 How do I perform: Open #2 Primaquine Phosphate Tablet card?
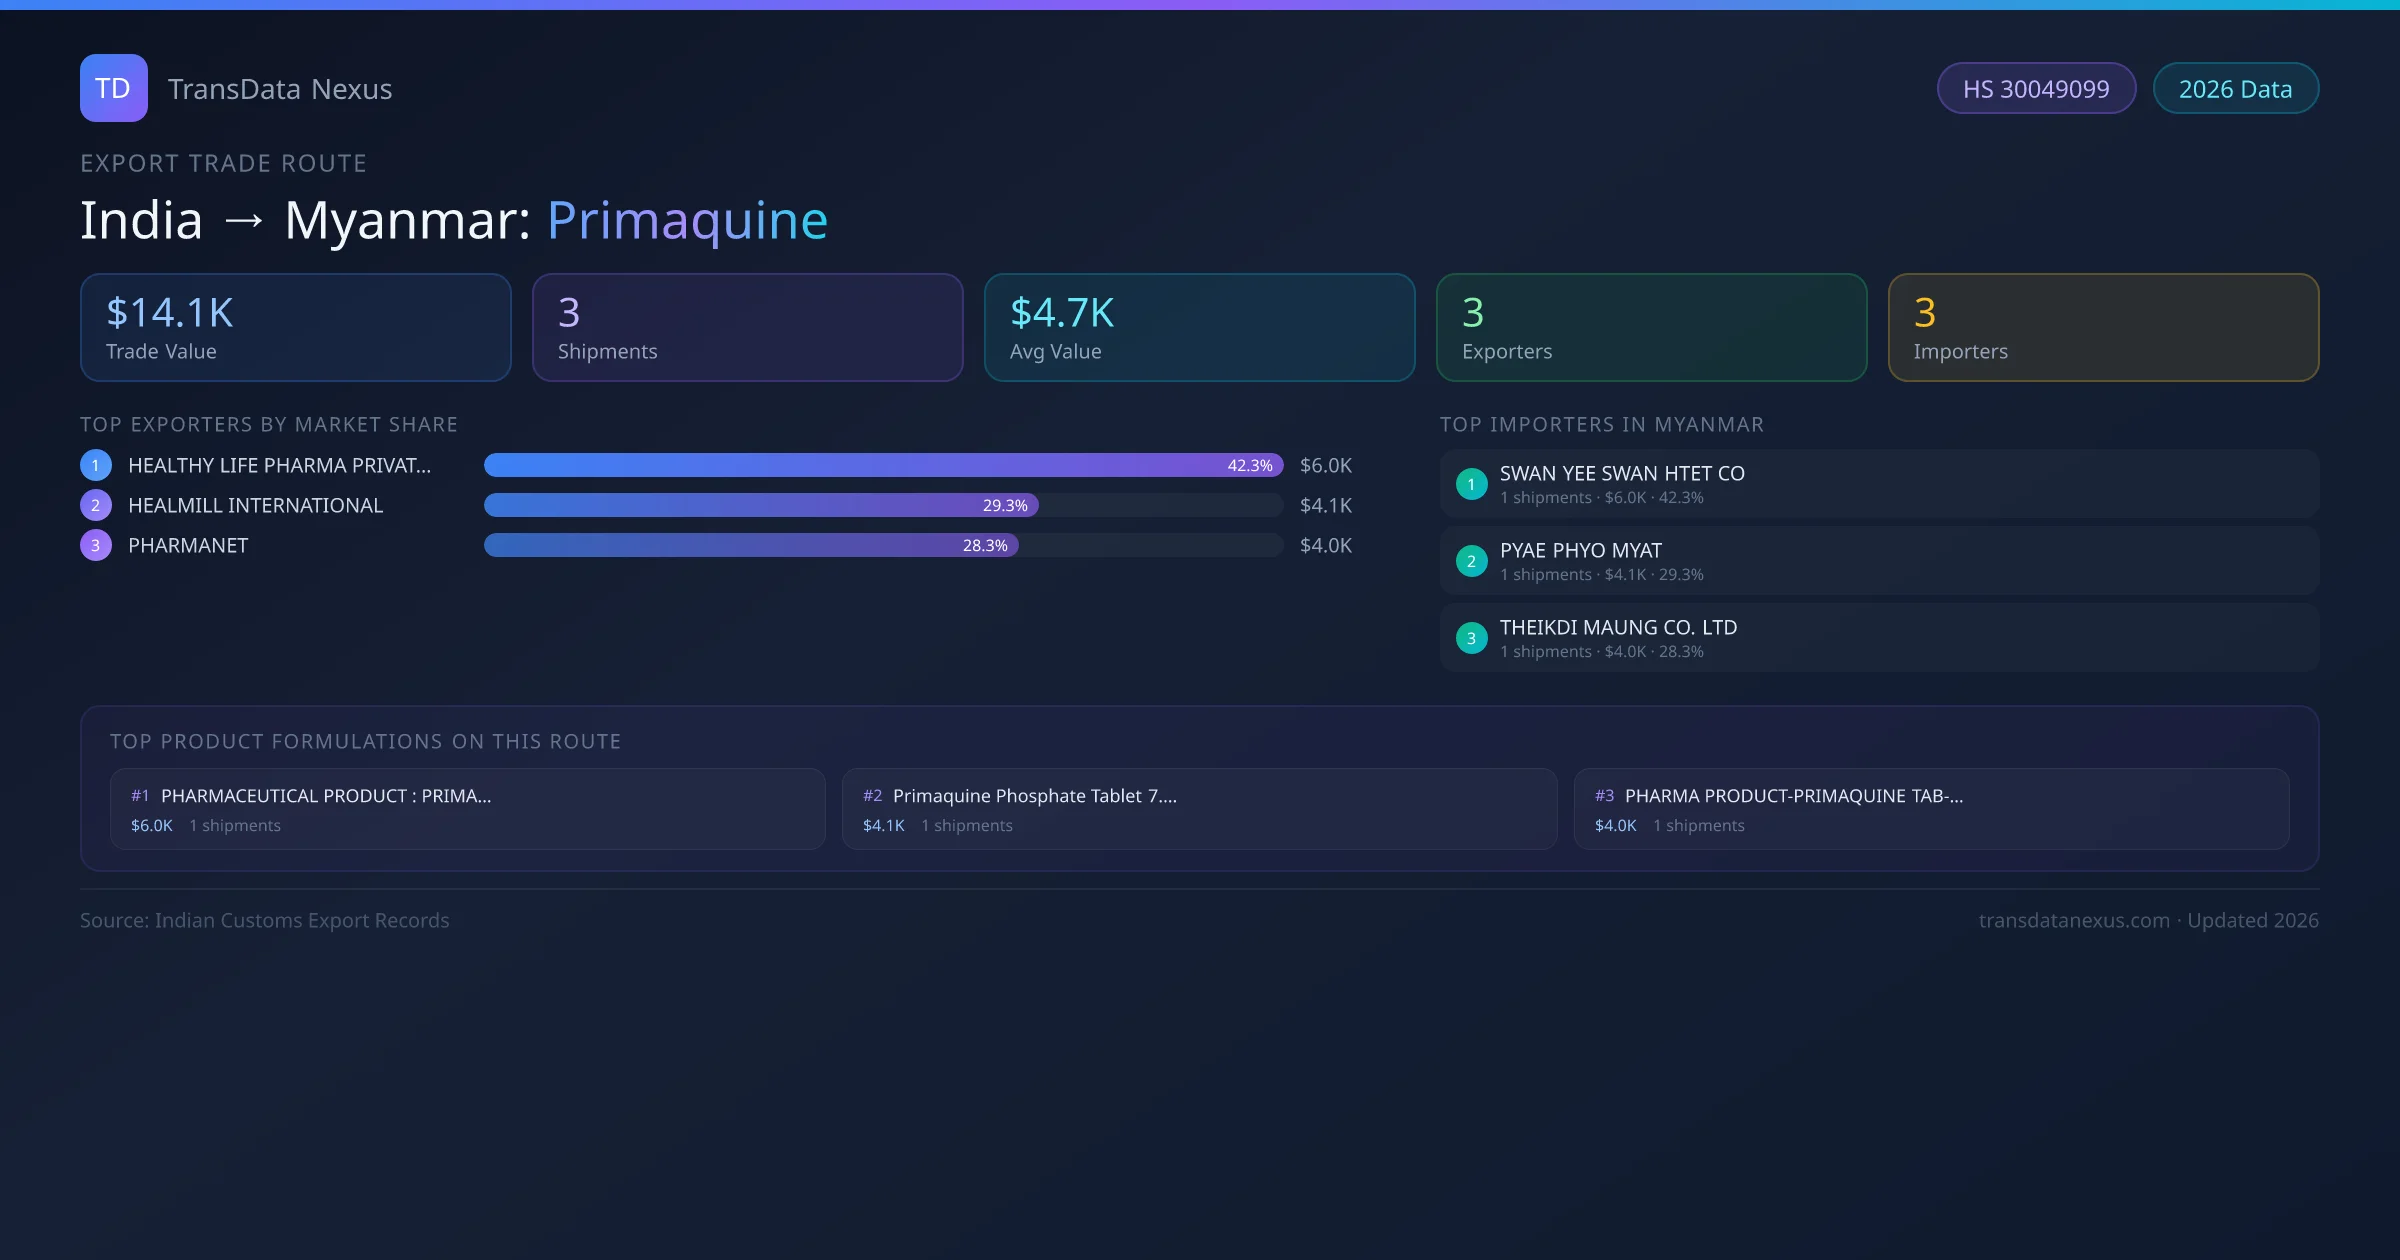coord(1199,809)
